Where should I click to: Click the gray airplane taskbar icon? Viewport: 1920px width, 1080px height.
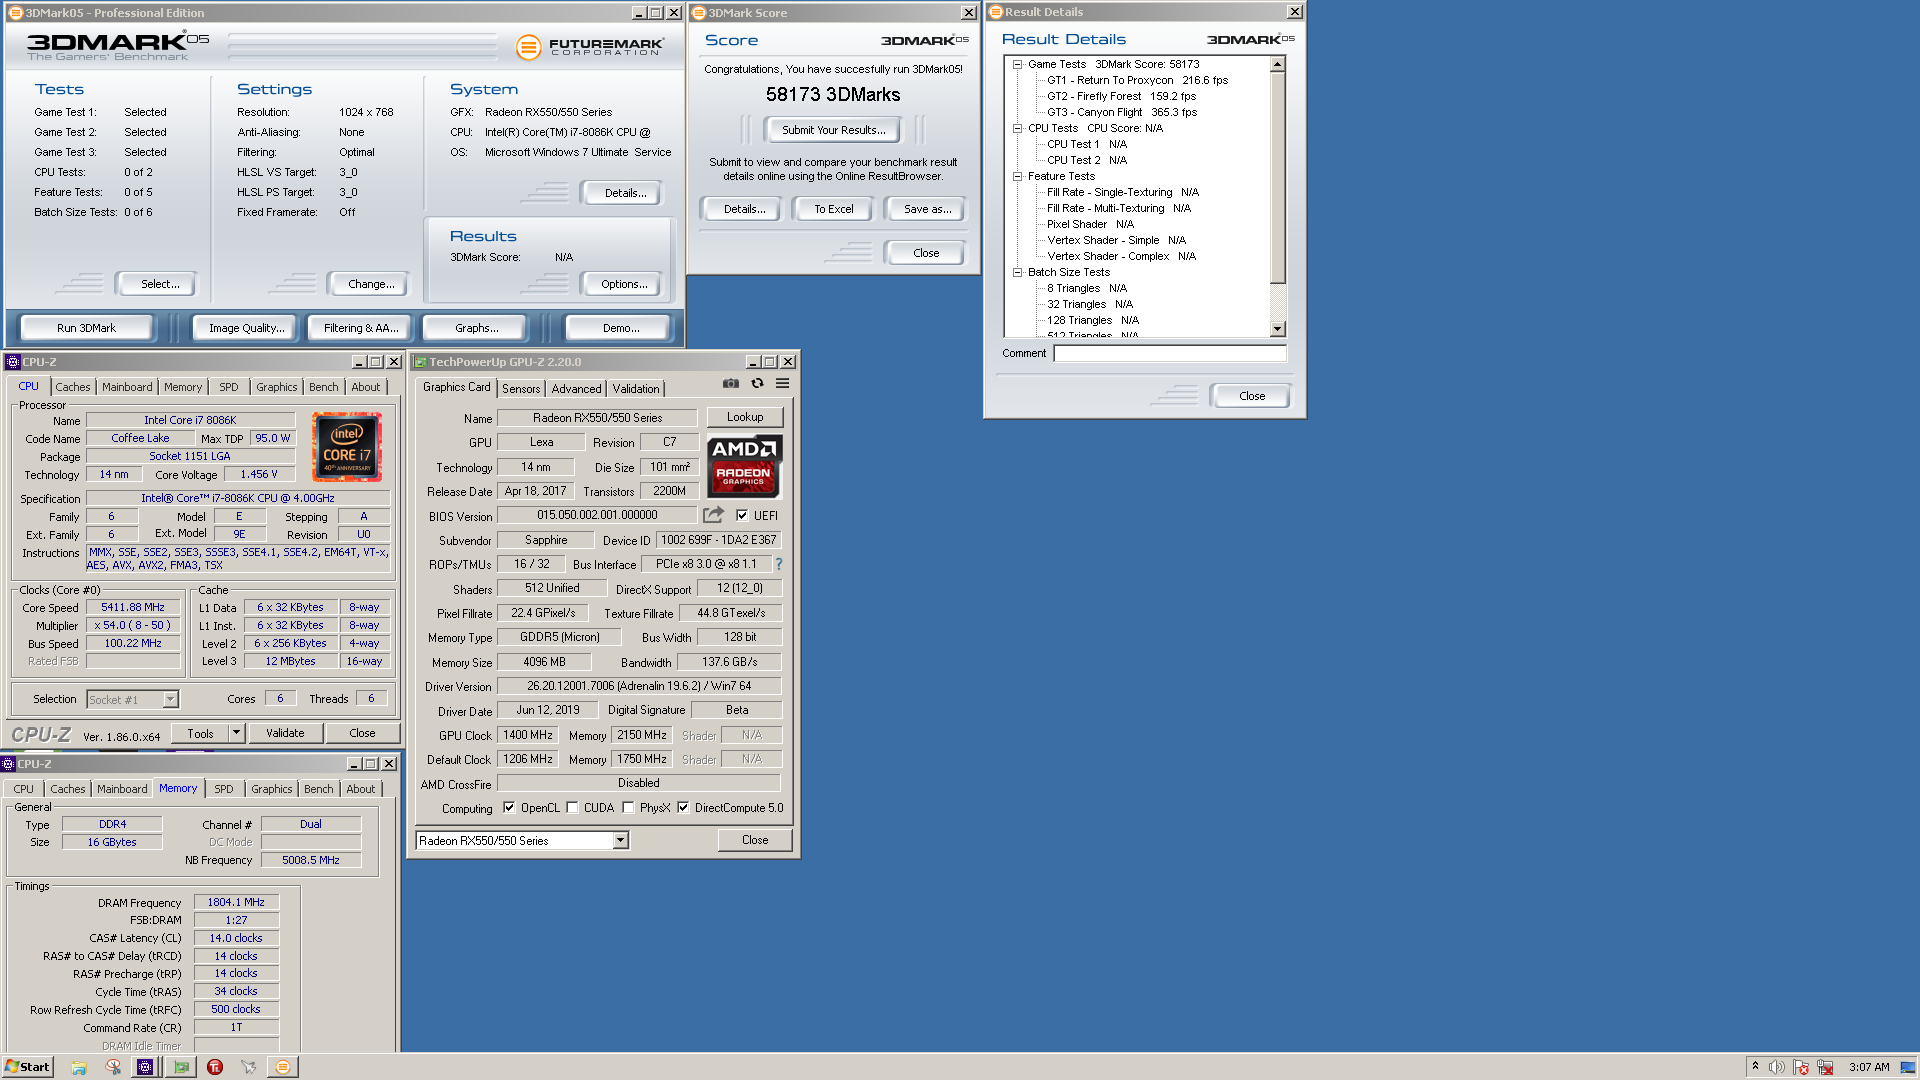coord(249,1067)
